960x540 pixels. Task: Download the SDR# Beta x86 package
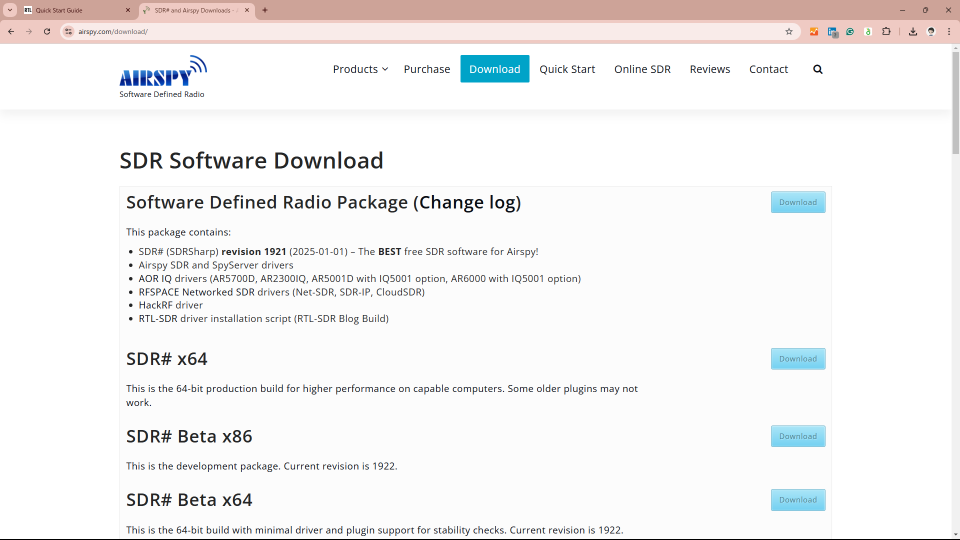click(x=798, y=436)
